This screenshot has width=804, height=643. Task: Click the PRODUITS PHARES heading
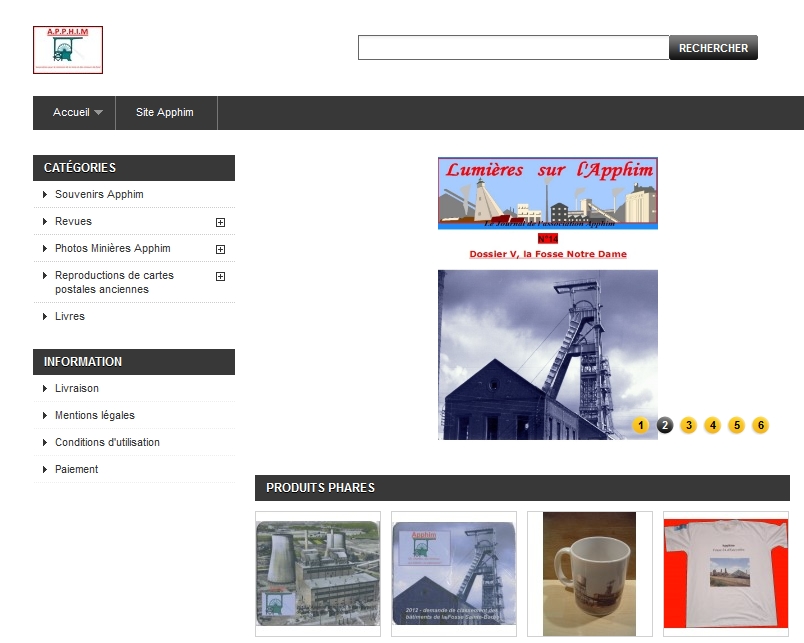(320, 488)
